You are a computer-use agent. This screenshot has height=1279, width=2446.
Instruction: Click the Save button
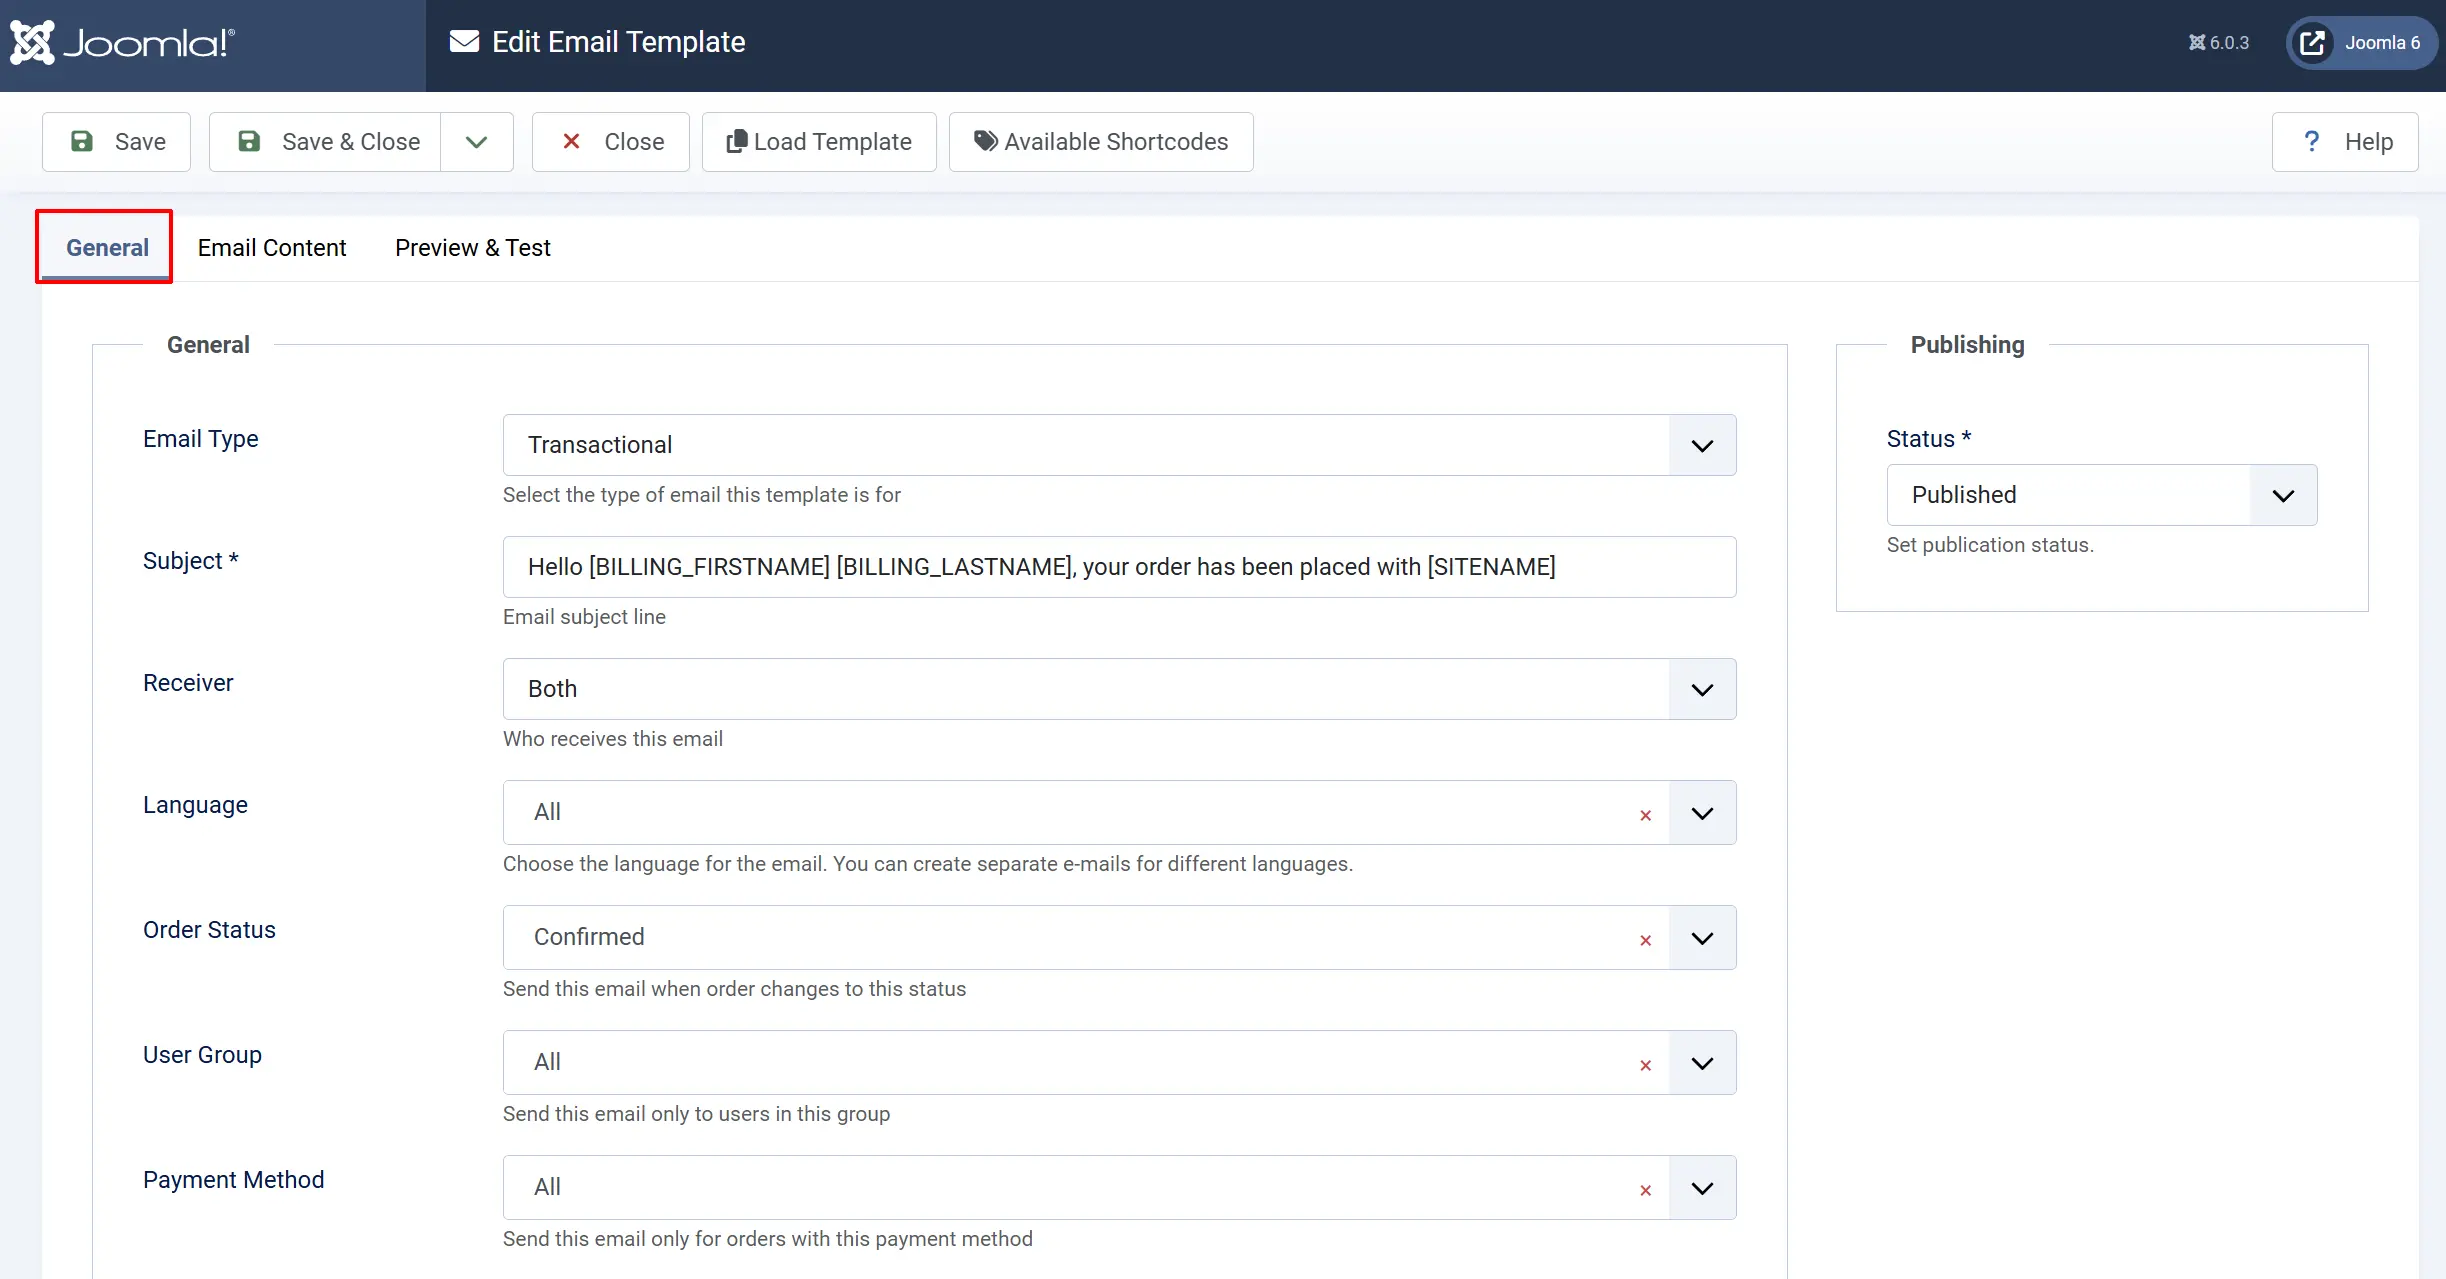116,142
